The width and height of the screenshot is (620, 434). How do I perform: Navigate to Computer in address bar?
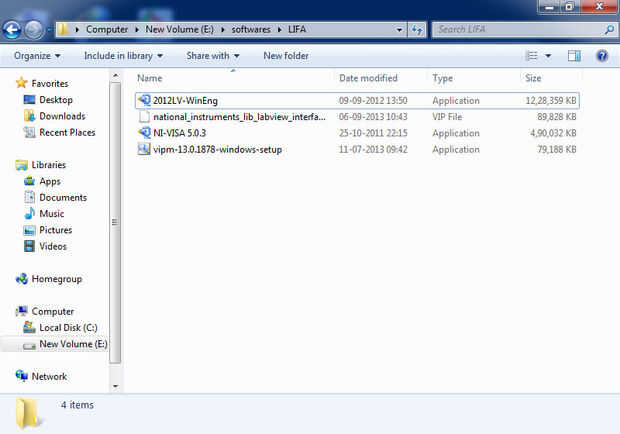click(x=107, y=30)
